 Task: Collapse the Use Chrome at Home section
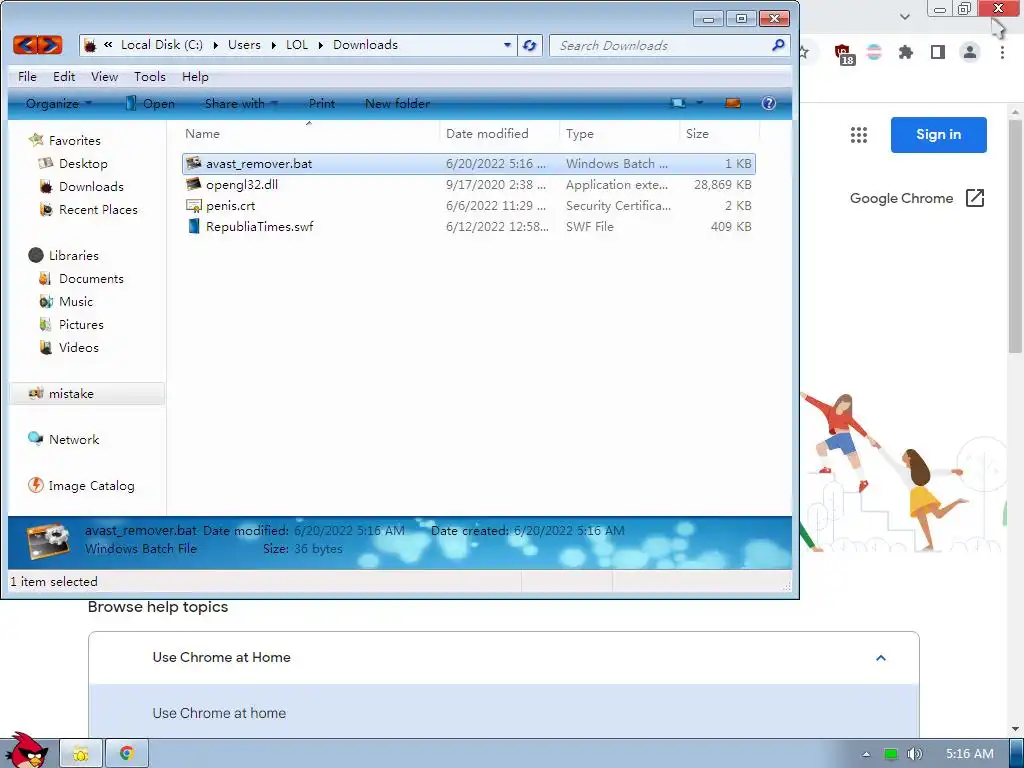tap(880, 658)
